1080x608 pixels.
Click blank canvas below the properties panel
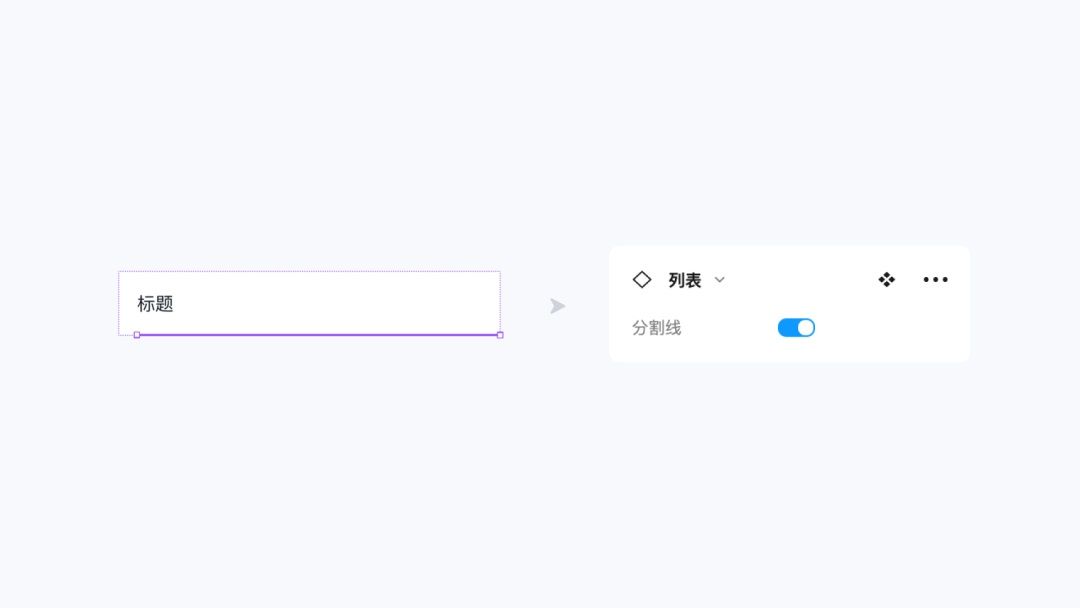(789, 482)
